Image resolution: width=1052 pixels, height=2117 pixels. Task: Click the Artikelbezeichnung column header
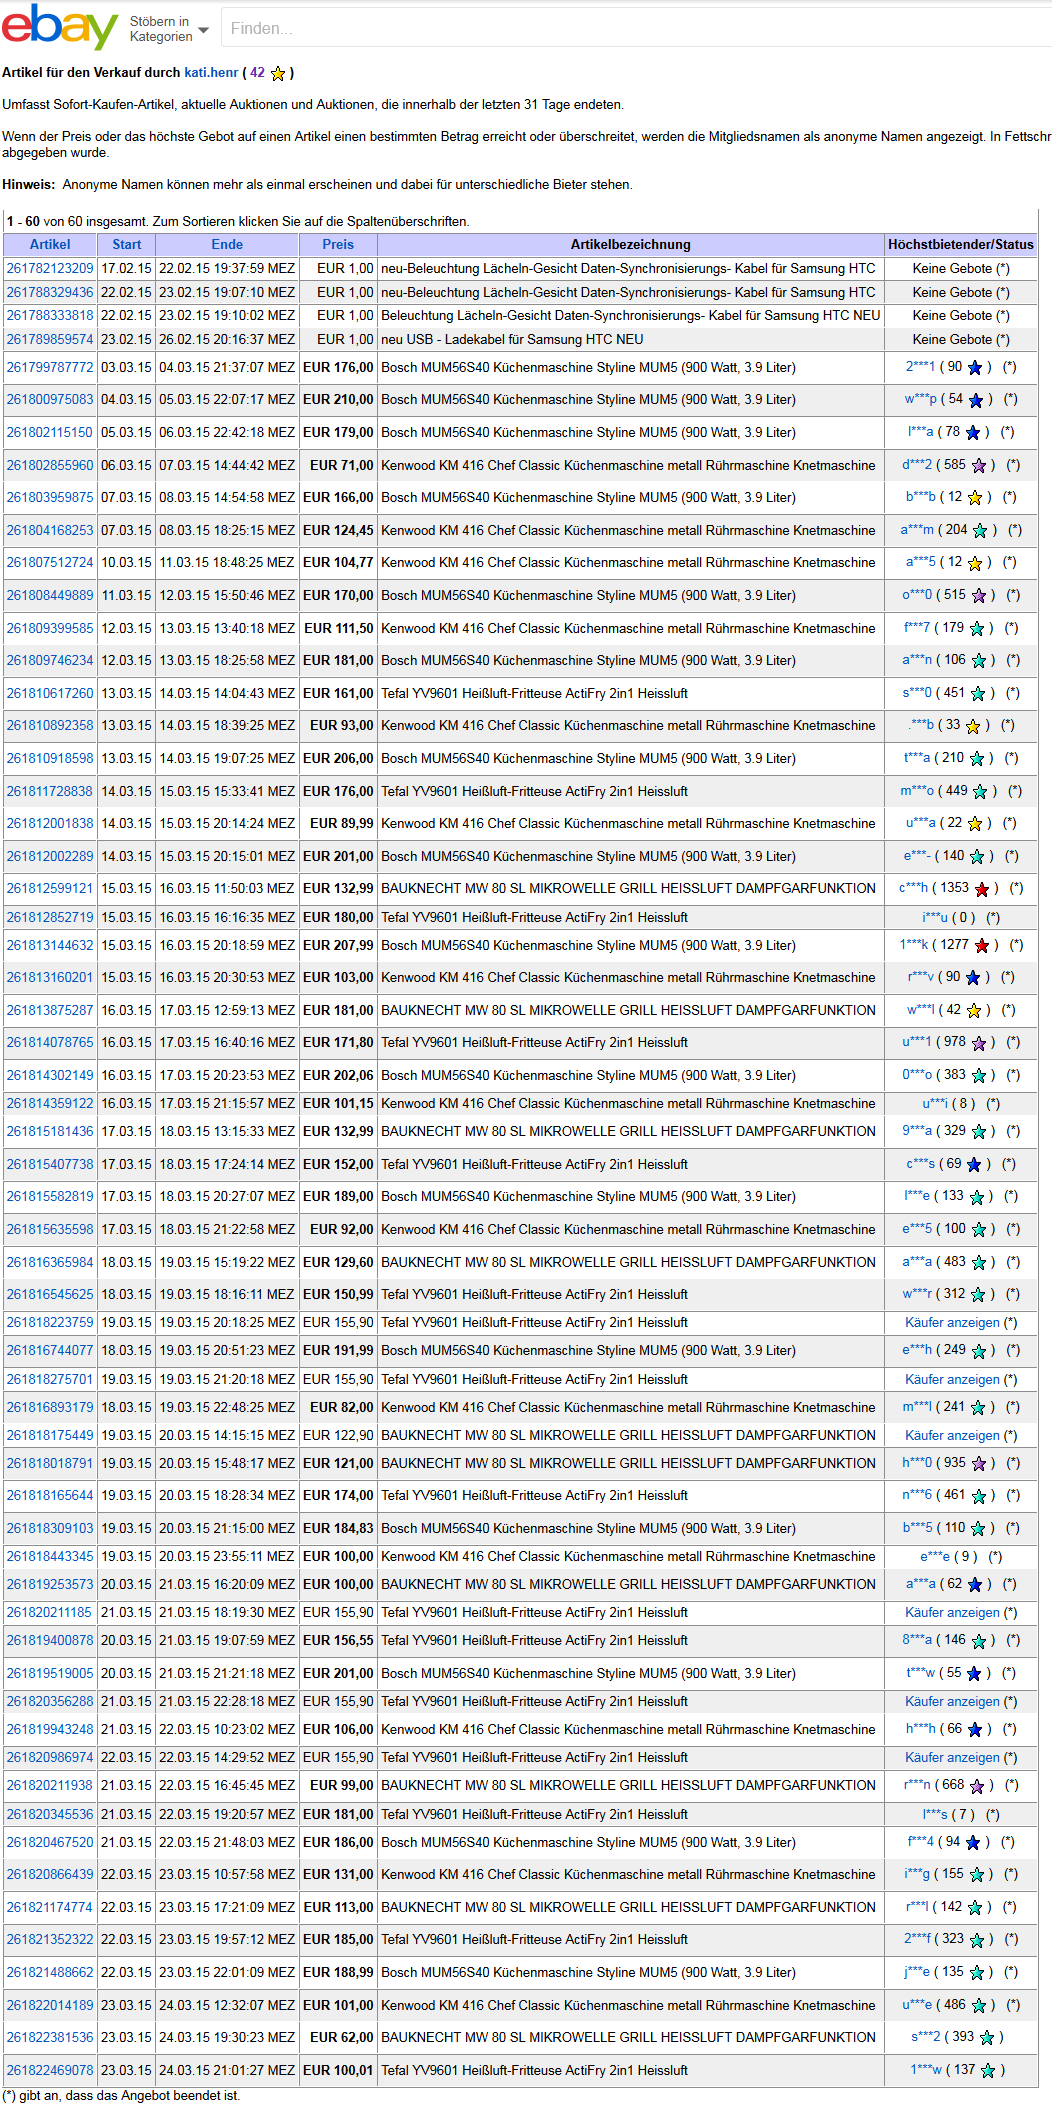(630, 244)
